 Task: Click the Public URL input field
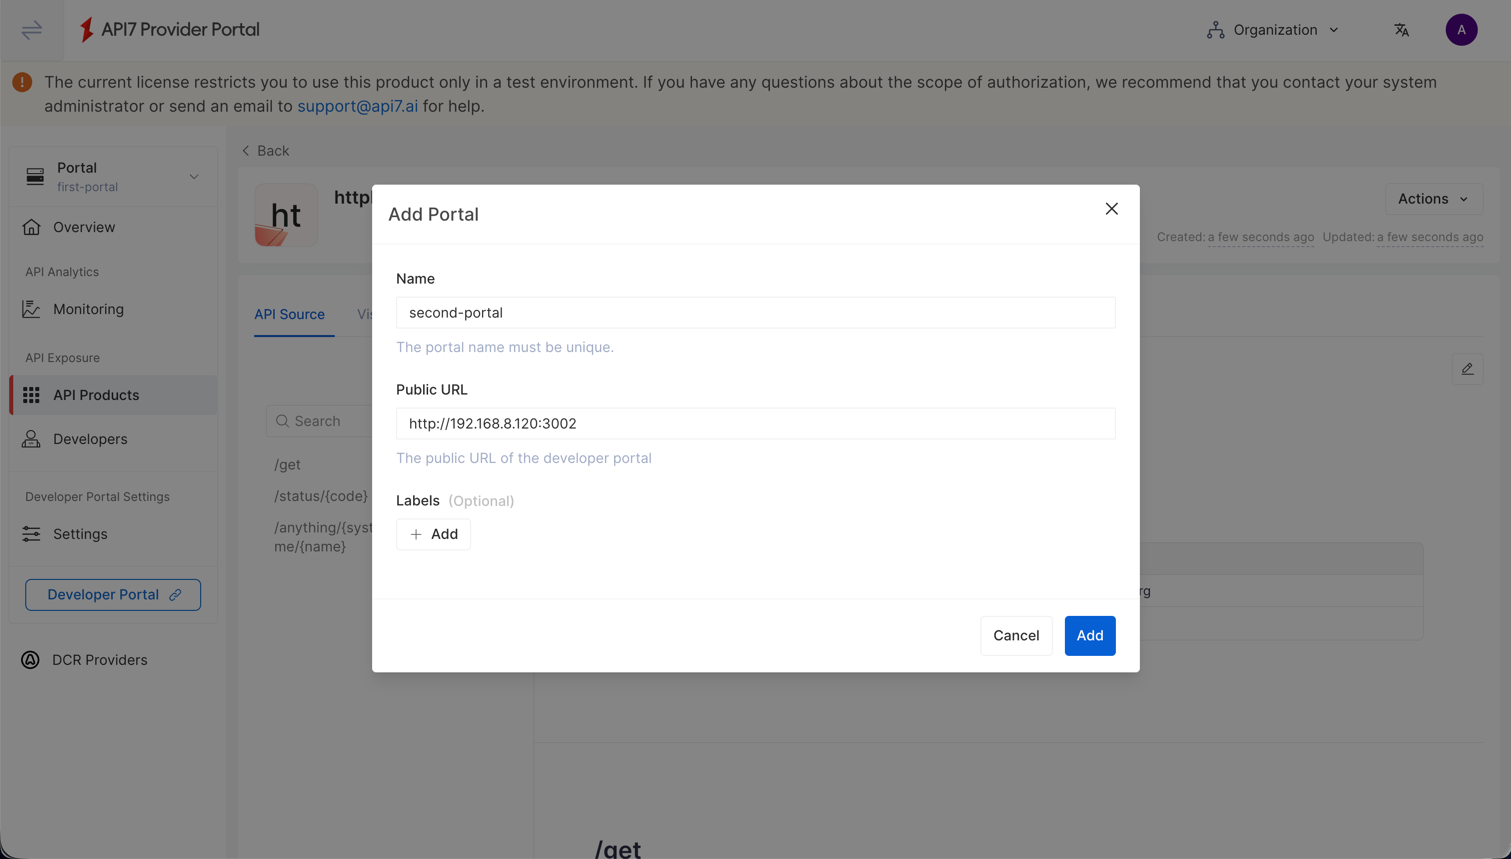755,423
